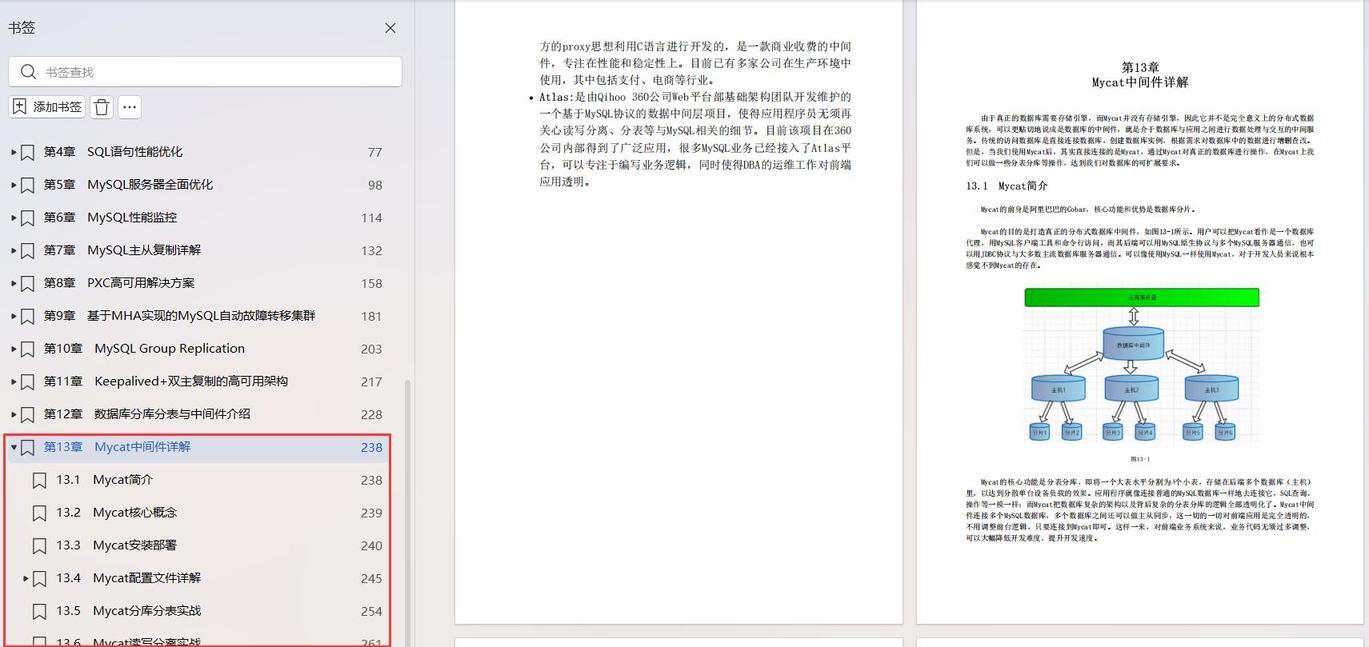The height and width of the screenshot is (647, 1369).
Task: Click bookmark icon beside 第13章 Mycat中间件详解
Action: (28, 447)
